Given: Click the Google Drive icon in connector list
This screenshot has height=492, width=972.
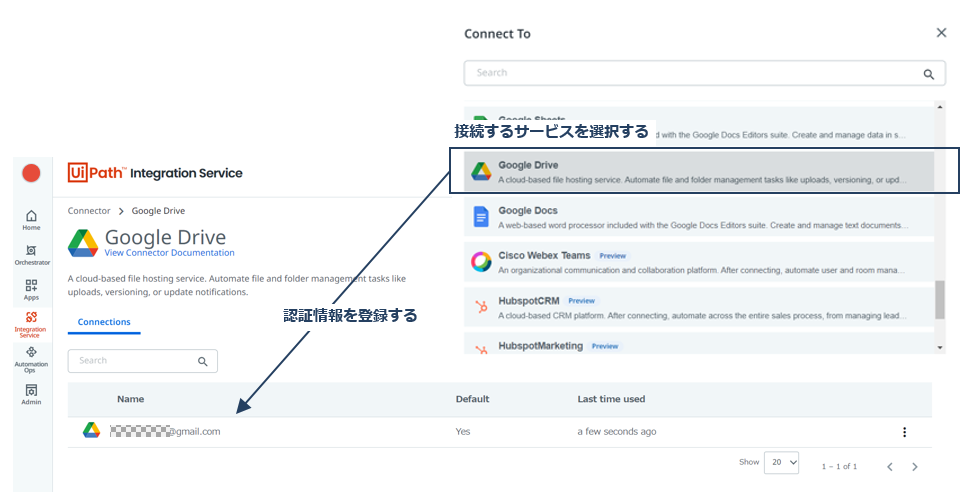Looking at the screenshot, I should click(x=481, y=172).
